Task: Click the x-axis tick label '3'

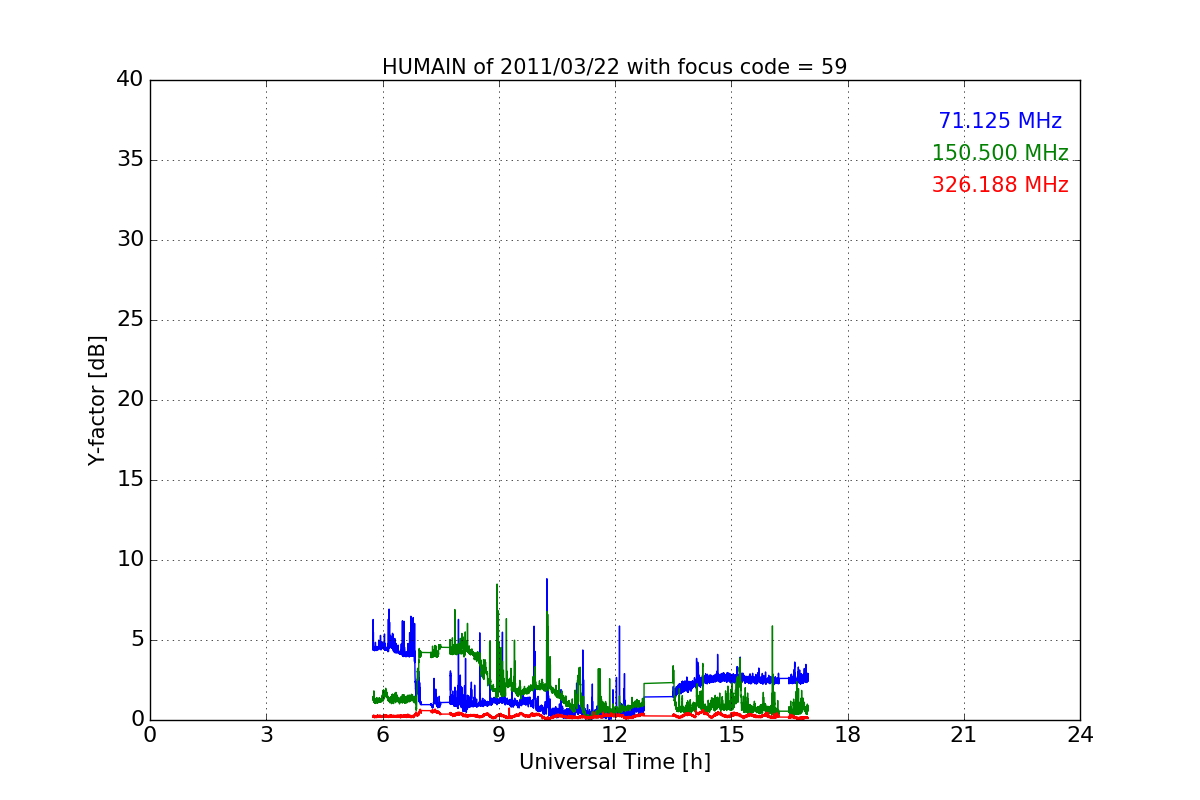Action: [266, 735]
